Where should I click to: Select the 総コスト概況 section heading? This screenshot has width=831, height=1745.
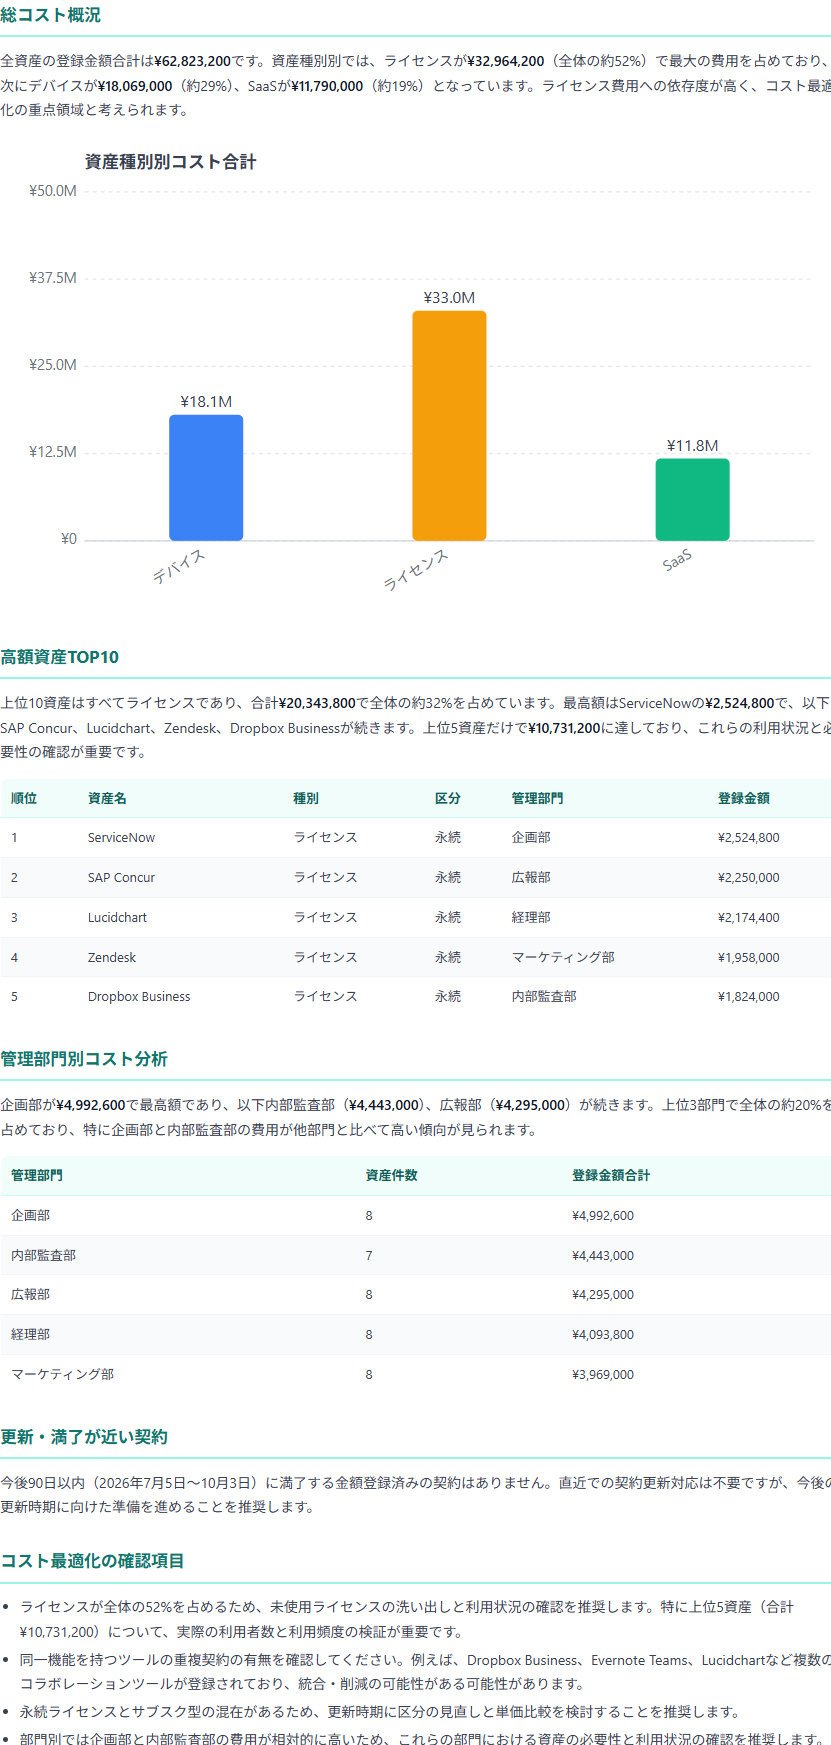click(50, 15)
